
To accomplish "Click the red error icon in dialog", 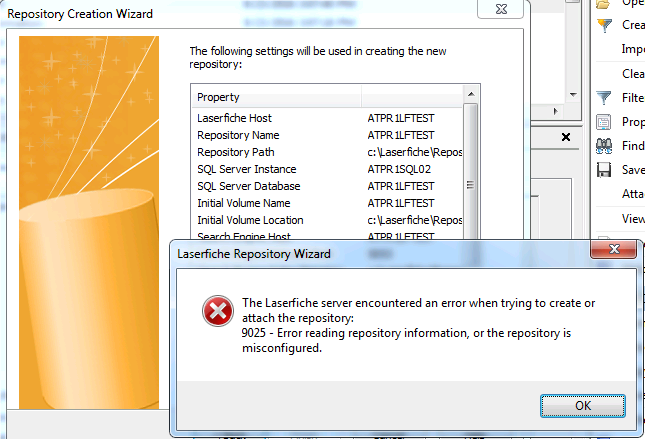I will tap(218, 311).
